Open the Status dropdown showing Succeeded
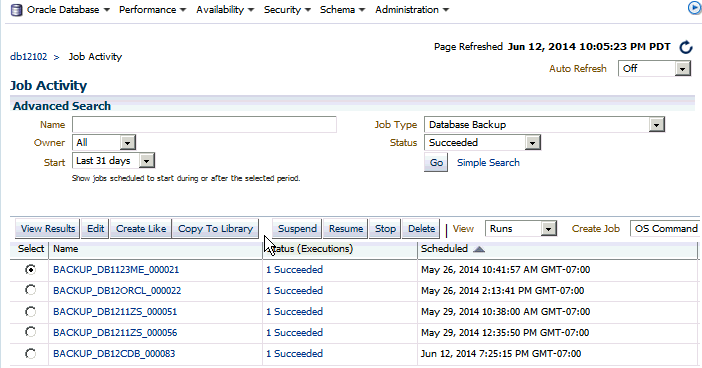Screen dimensions: 702x368 pyautogui.click(x=482, y=142)
